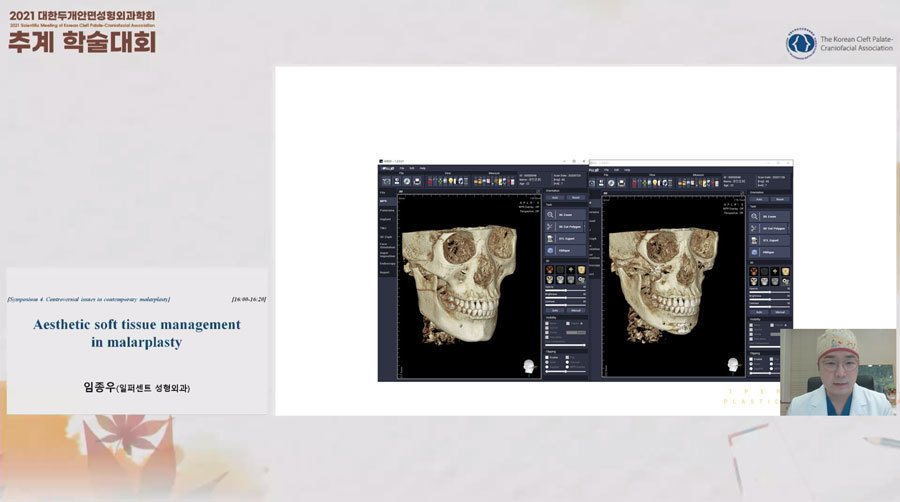Image resolution: width=900 pixels, height=502 pixels.
Task: Click Manual button below Contrast slider, right window
Action: [780, 312]
